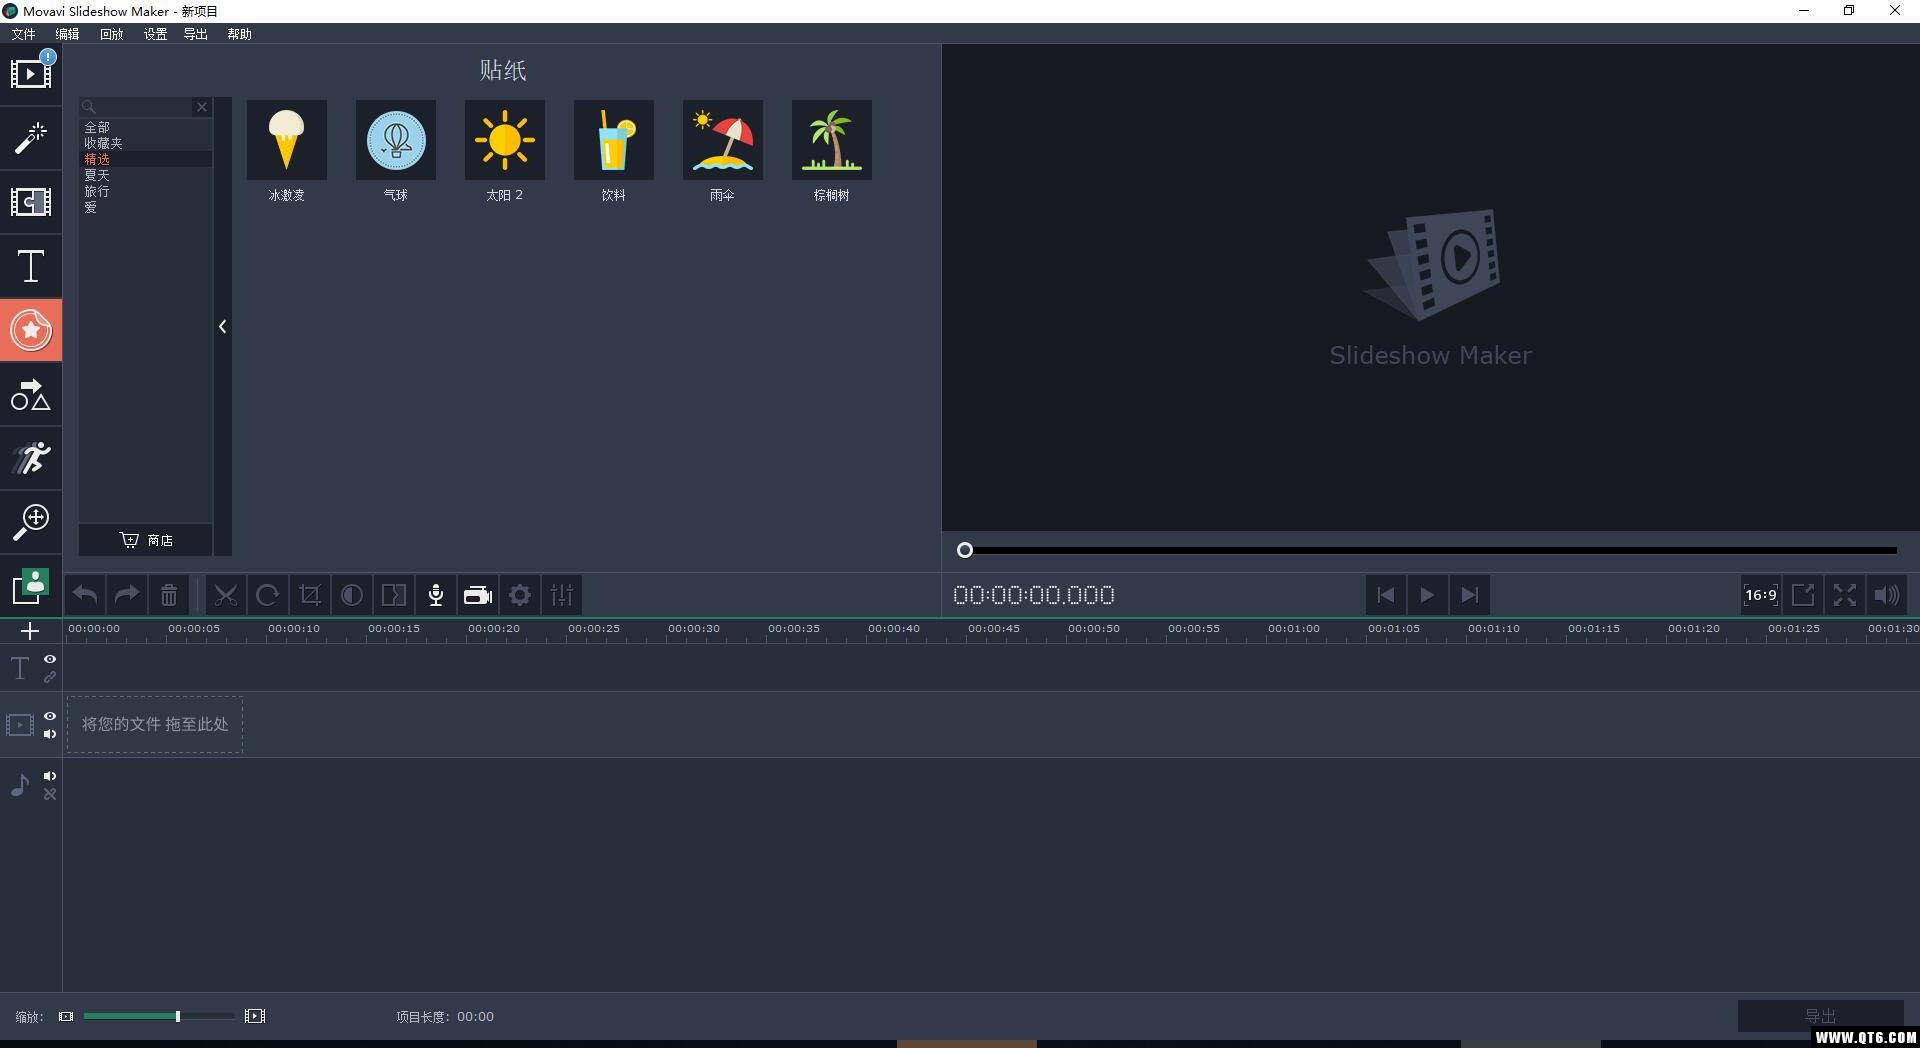Click the 导出 export button
This screenshot has height=1048, width=1920.
pos(1820,1016)
